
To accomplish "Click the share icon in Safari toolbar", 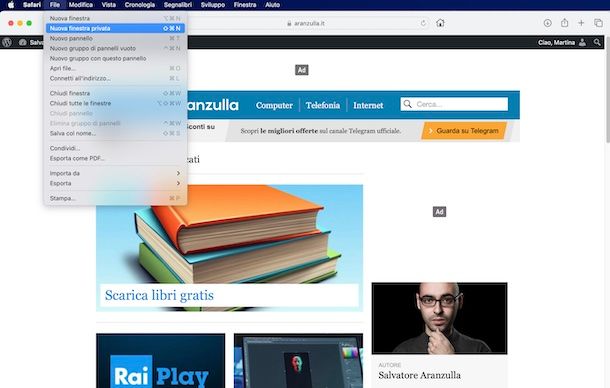I will [564, 23].
